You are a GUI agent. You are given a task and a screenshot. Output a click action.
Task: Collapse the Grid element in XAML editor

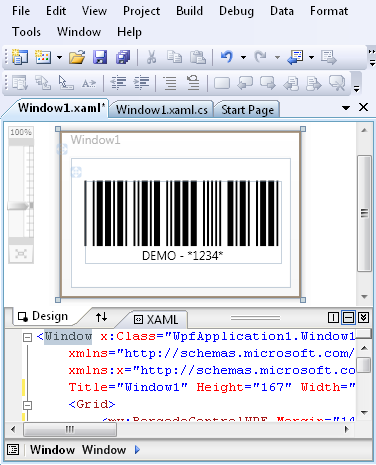pos(27,405)
